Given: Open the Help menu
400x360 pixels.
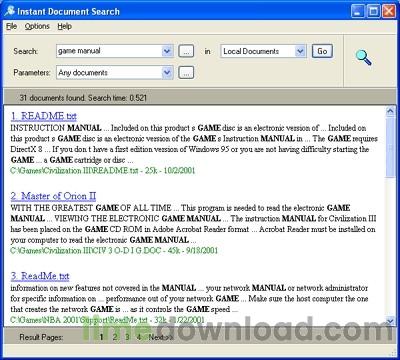Looking at the screenshot, I should 64,26.
